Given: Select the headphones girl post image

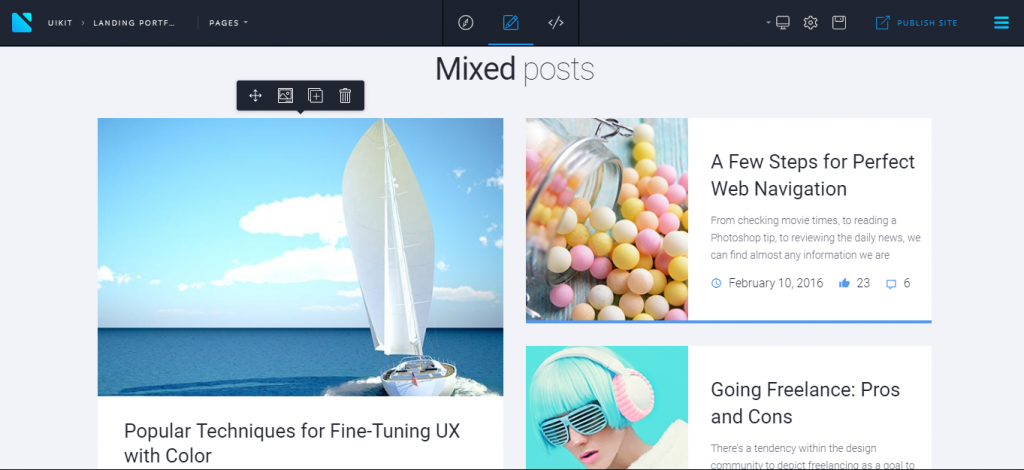Looking at the screenshot, I should (x=607, y=407).
